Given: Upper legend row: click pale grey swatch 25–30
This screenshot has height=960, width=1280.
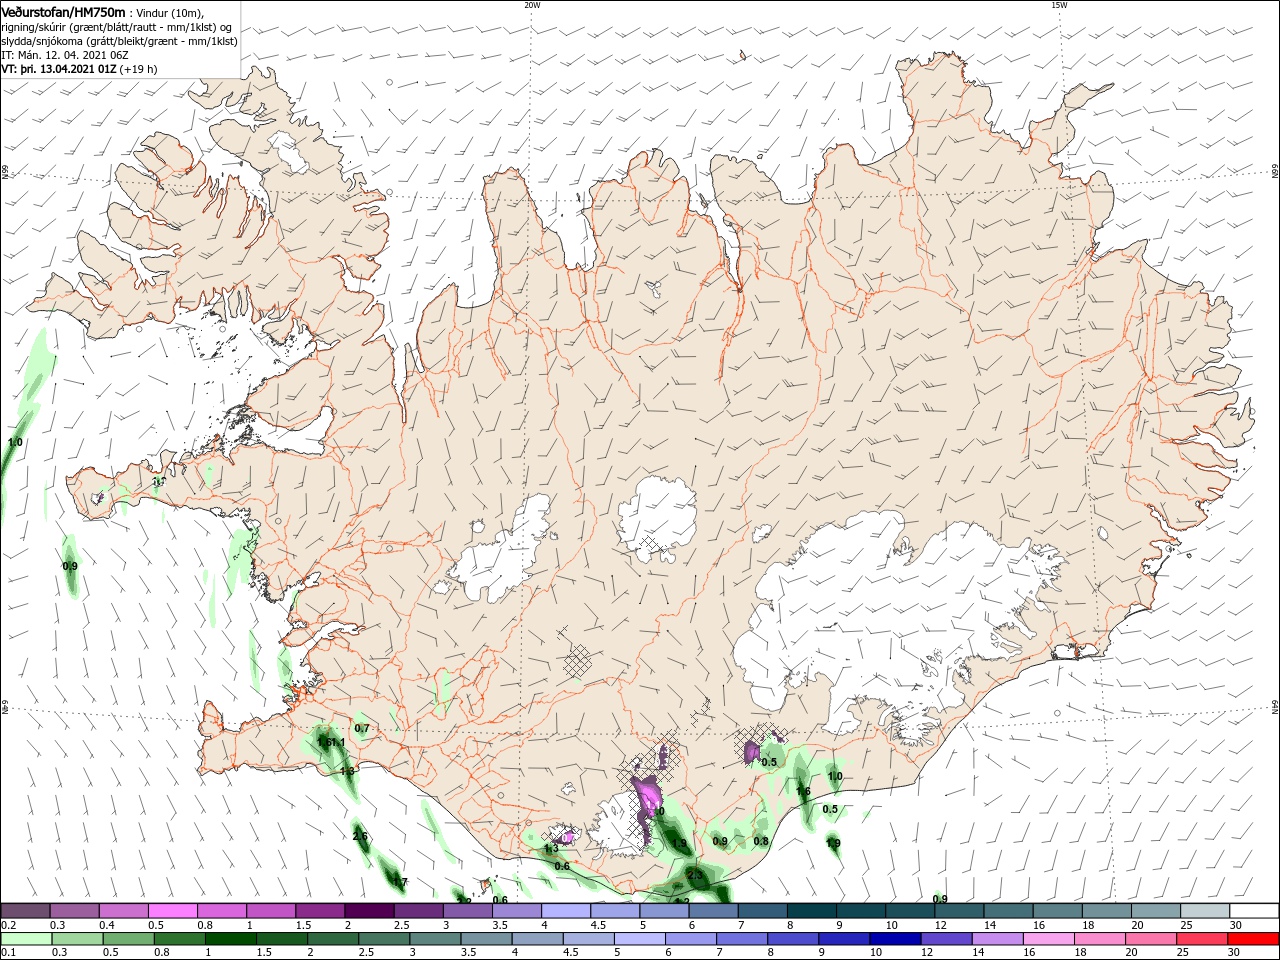Looking at the screenshot, I should pyautogui.click(x=1204, y=911).
